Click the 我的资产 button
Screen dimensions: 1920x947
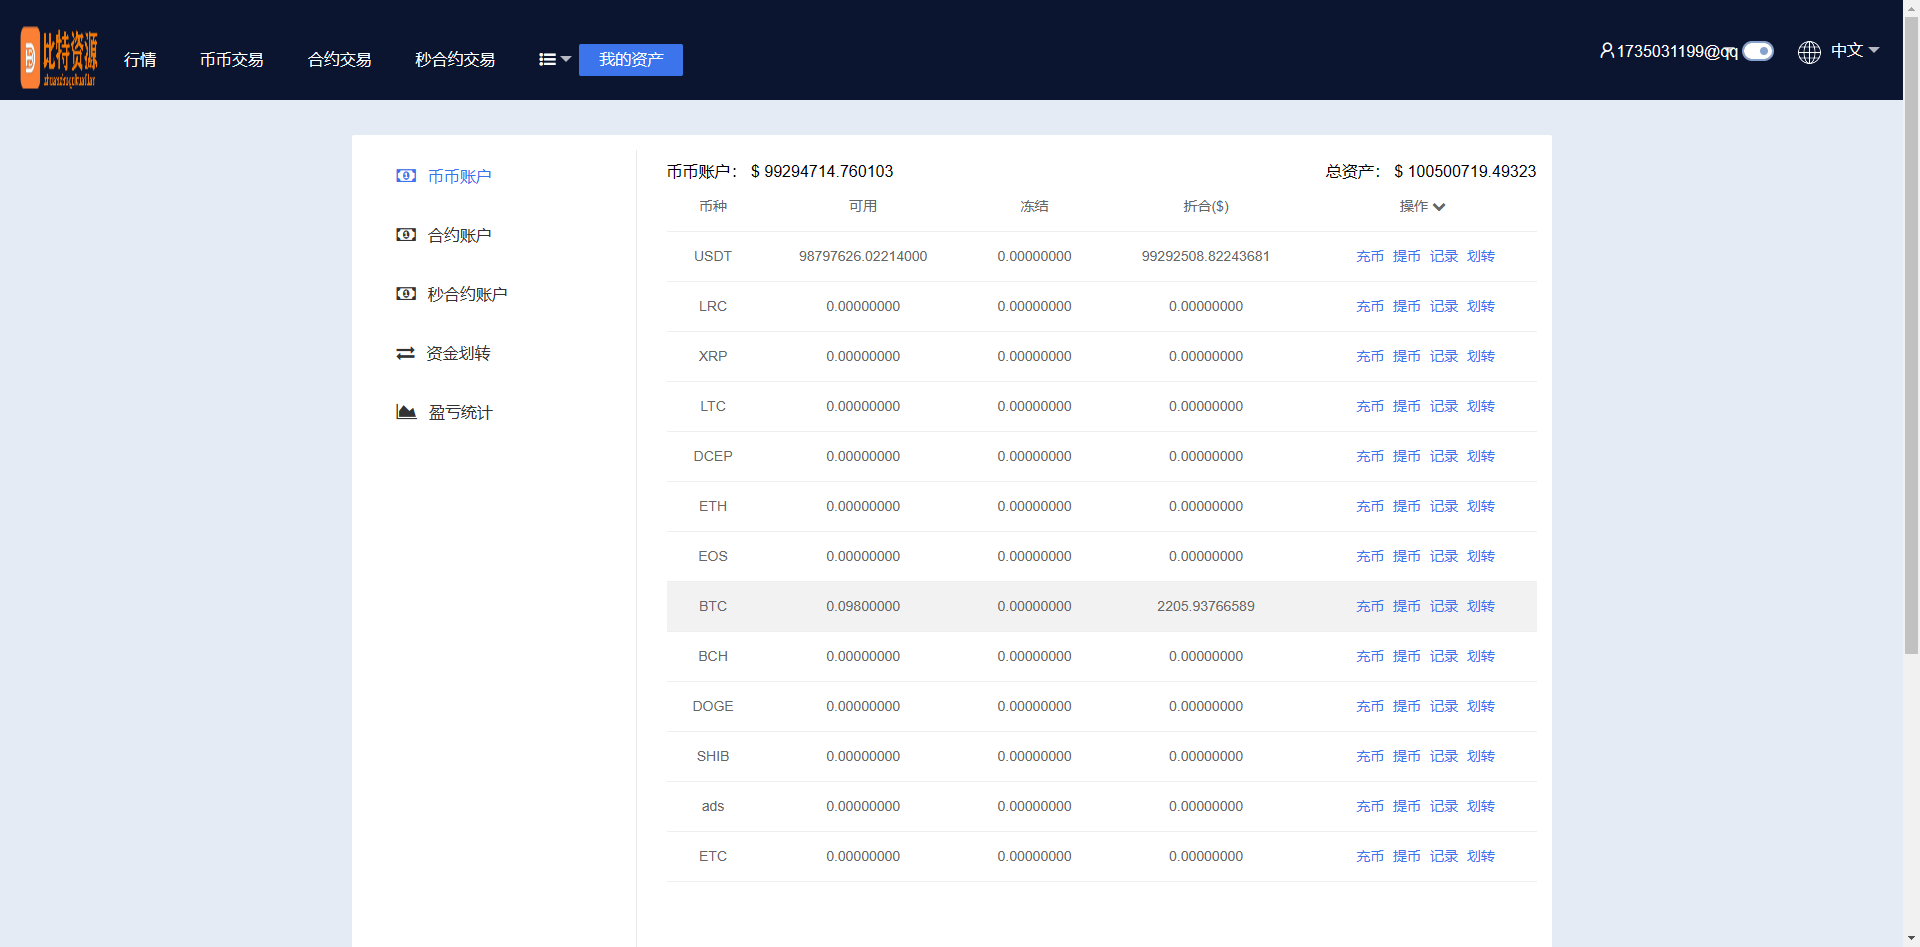pyautogui.click(x=631, y=60)
